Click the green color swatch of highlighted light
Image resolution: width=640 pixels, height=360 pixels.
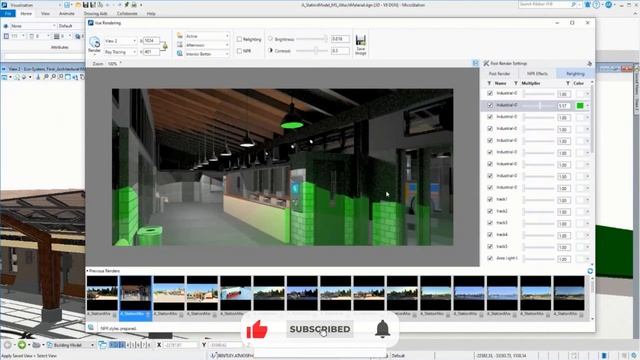(580, 106)
